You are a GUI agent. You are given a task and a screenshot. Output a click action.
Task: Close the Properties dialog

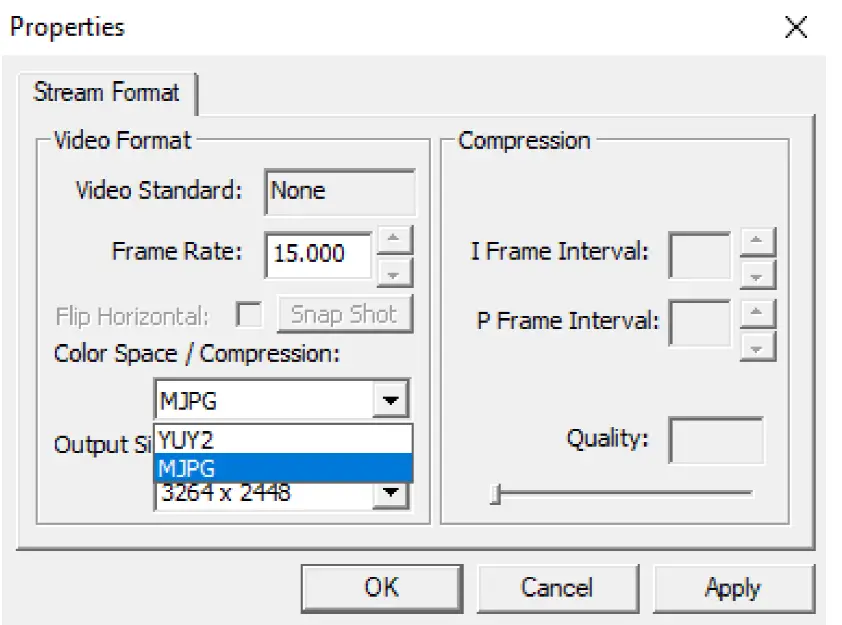tap(795, 27)
